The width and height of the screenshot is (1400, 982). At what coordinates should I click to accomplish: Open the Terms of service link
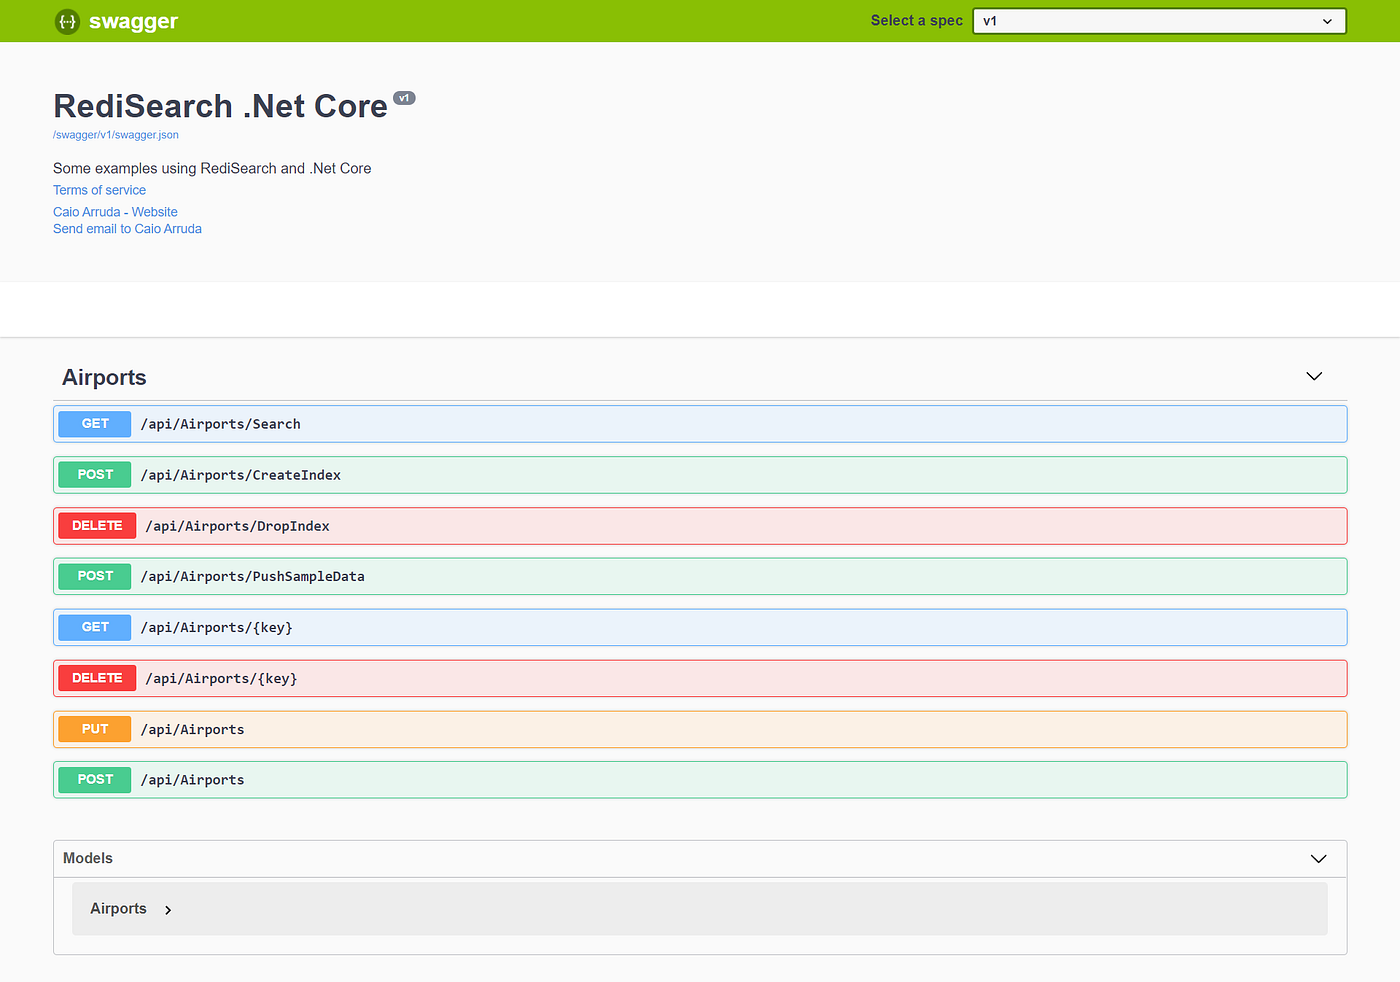pos(99,189)
